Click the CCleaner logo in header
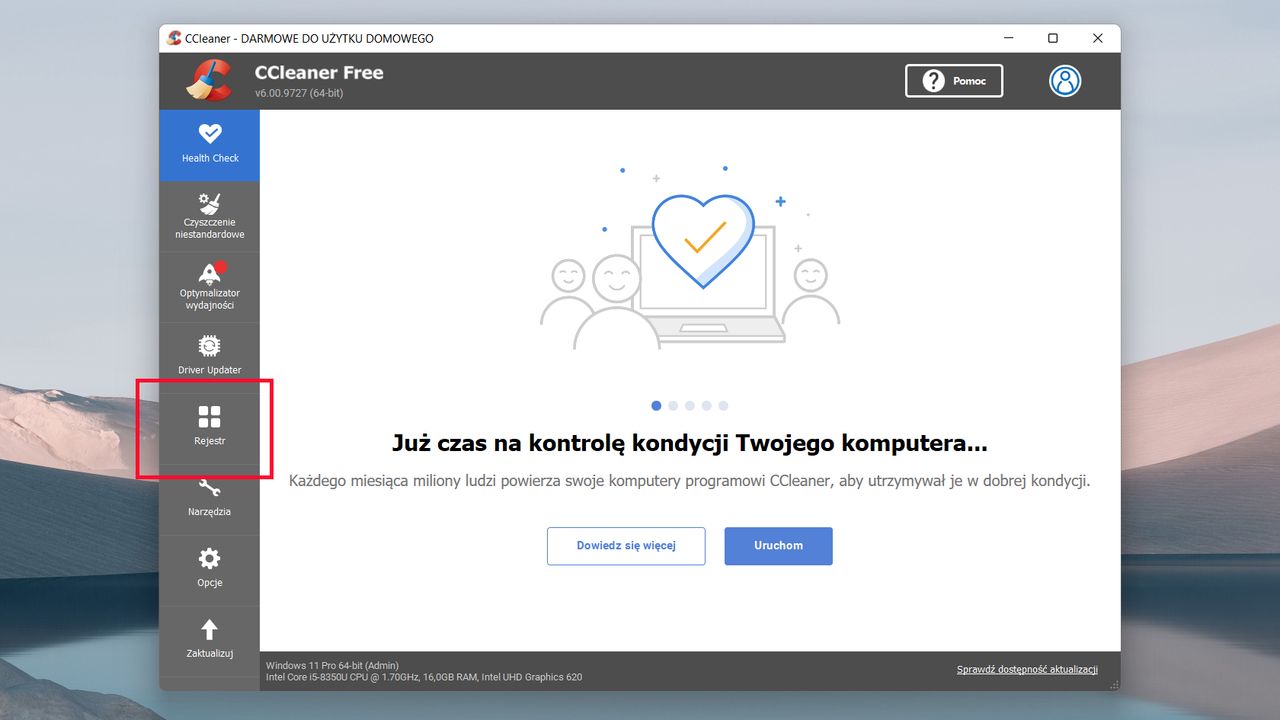Viewport: 1280px width, 720px height. [x=208, y=80]
